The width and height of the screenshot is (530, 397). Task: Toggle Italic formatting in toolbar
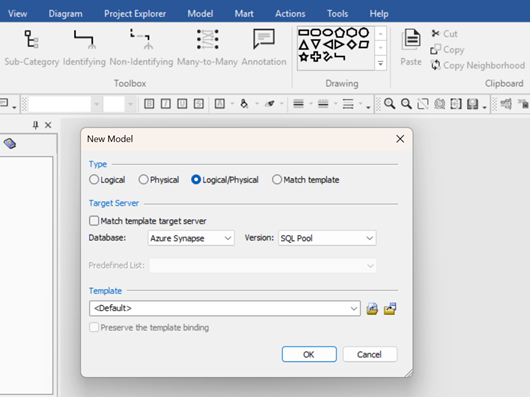166,104
